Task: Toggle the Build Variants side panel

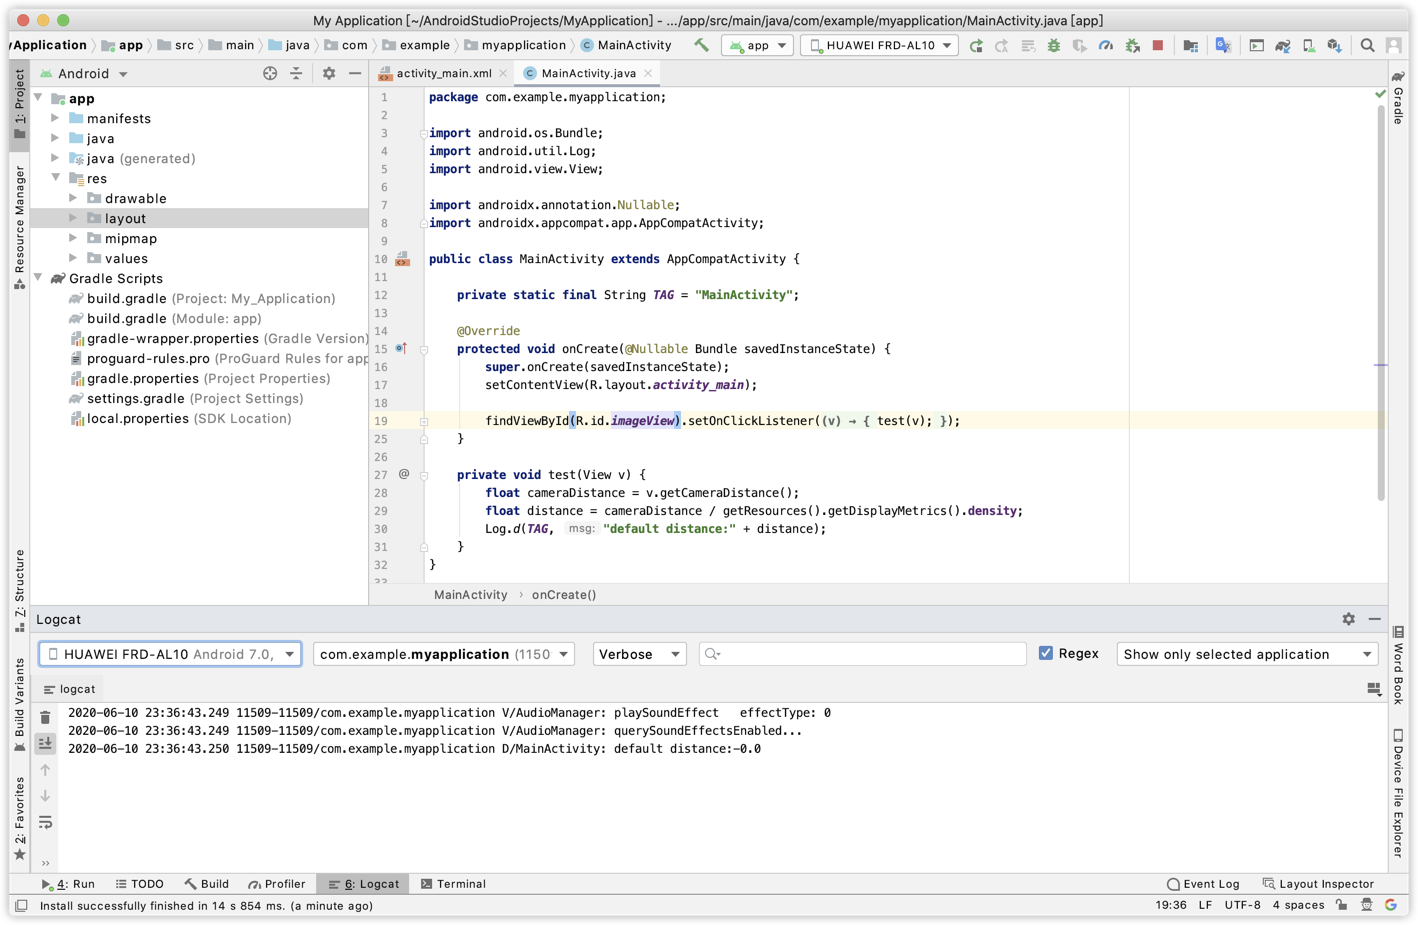Action: point(19,703)
